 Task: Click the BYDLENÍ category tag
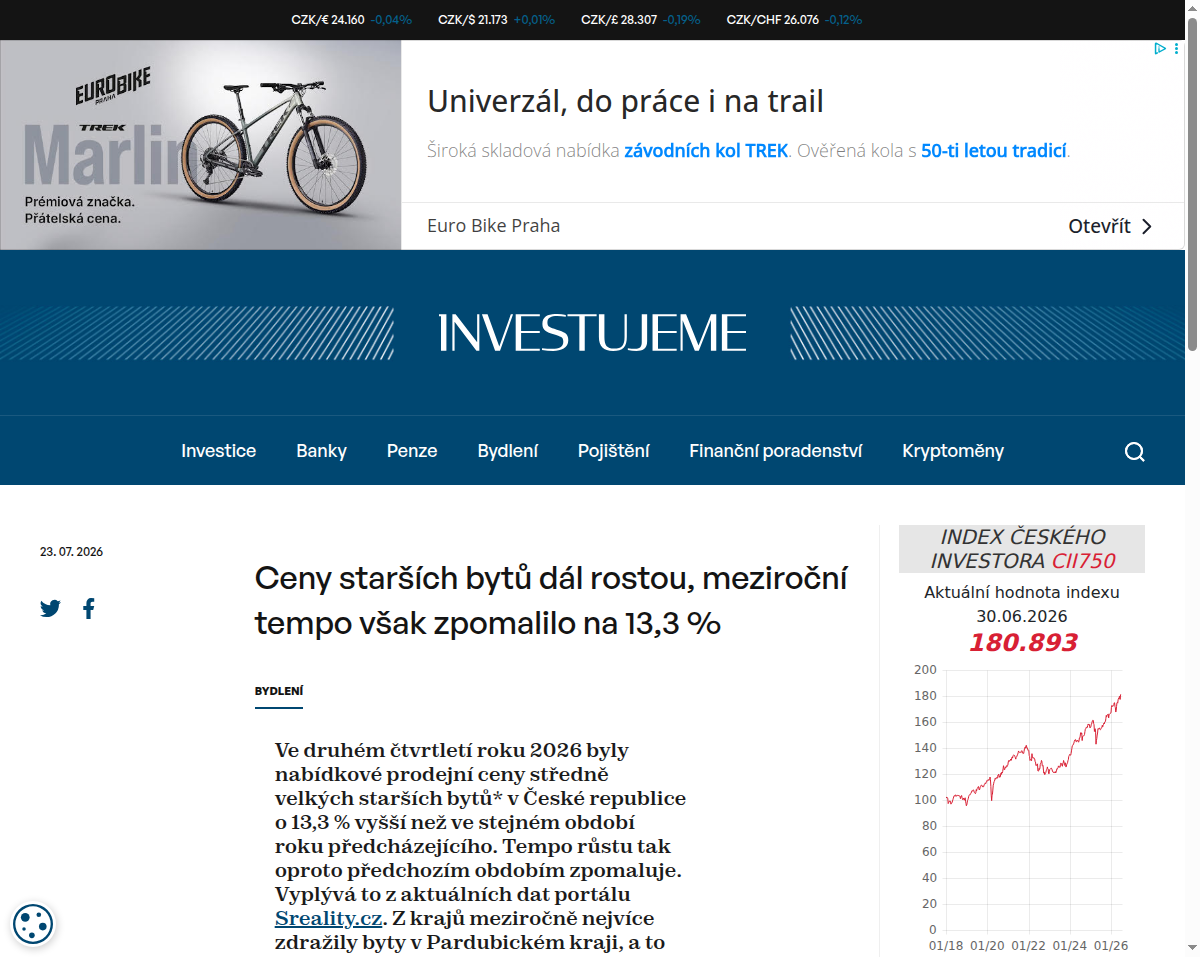[x=279, y=691]
